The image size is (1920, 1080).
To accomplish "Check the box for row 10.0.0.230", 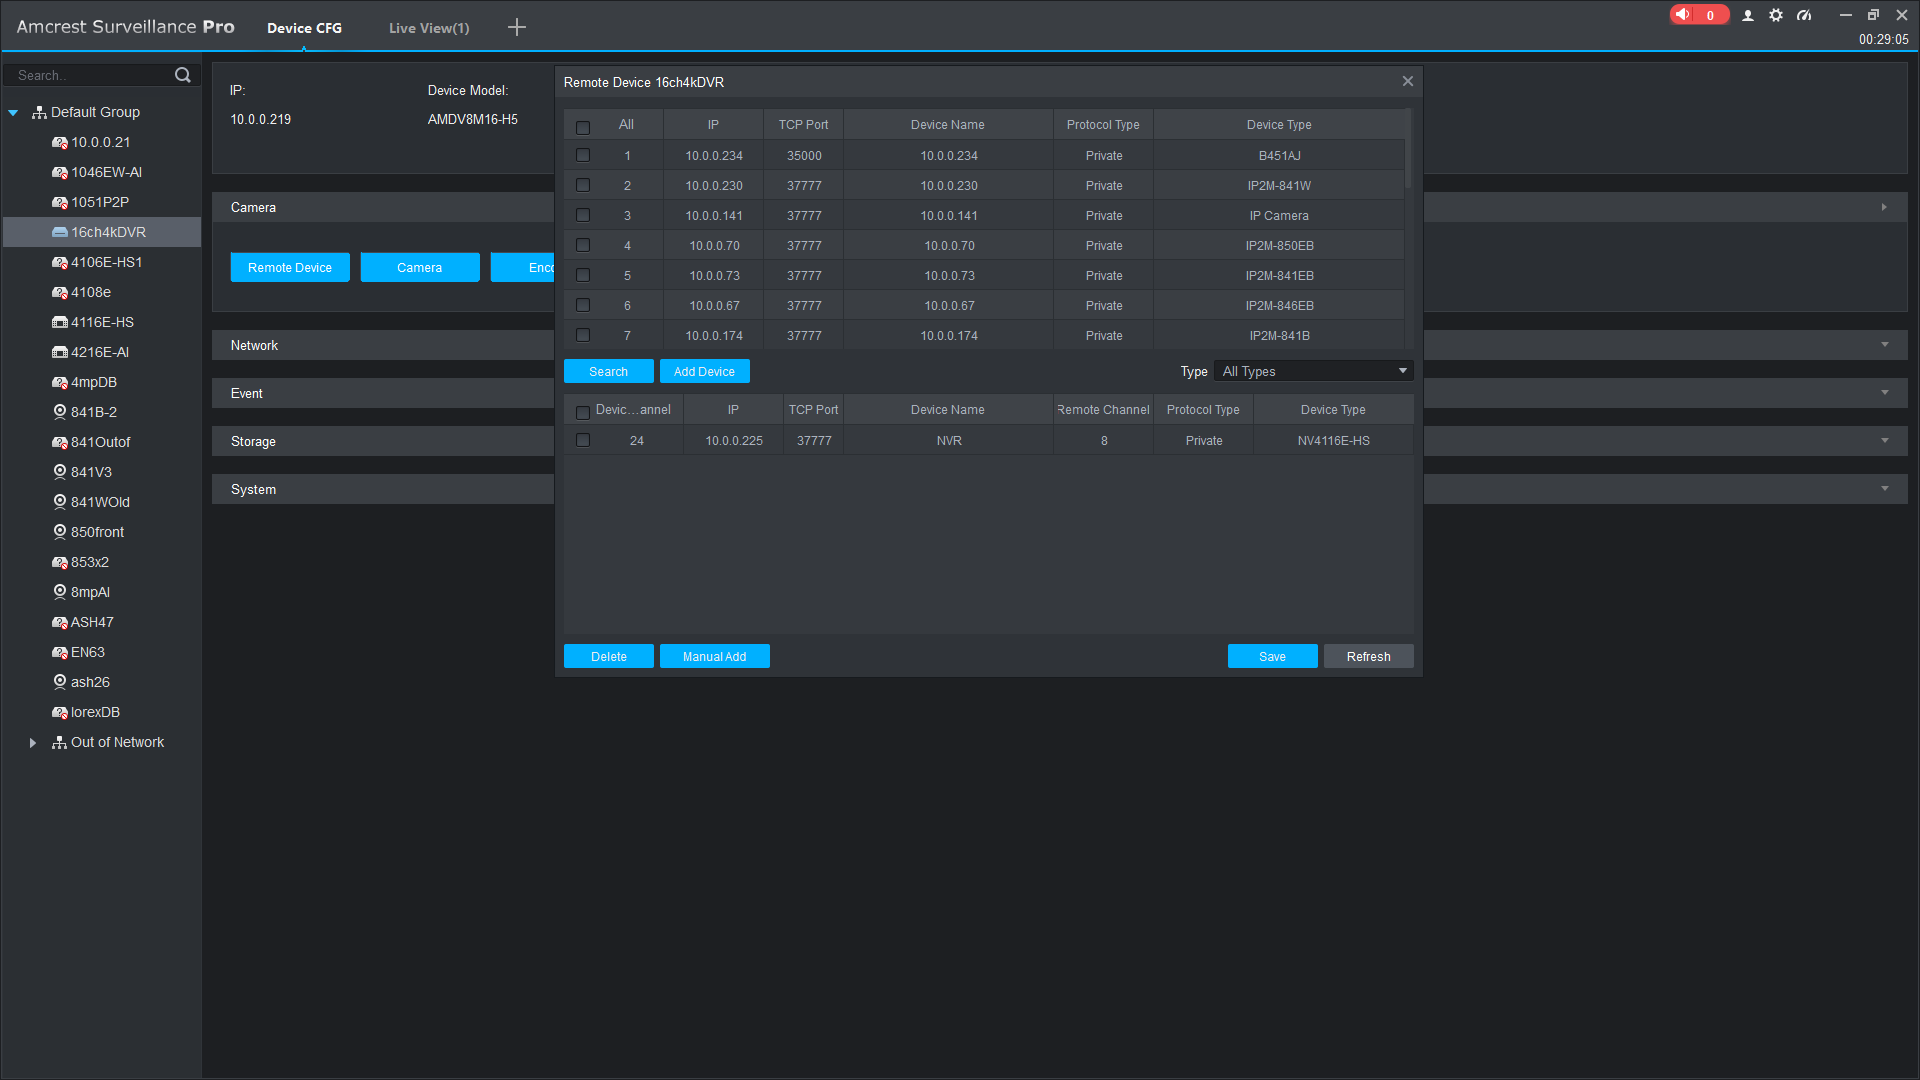I will pyautogui.click(x=583, y=185).
